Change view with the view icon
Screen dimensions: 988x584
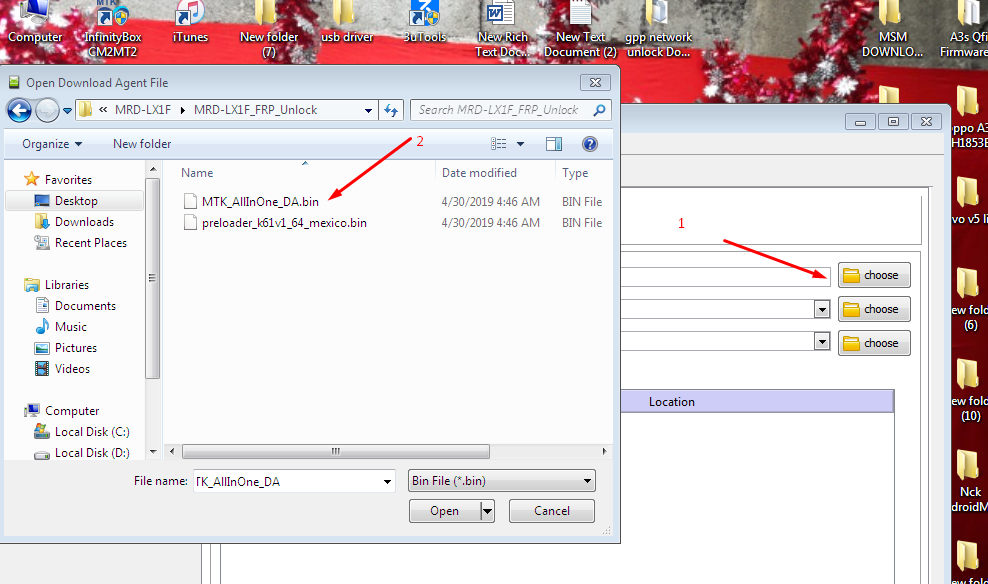498,144
